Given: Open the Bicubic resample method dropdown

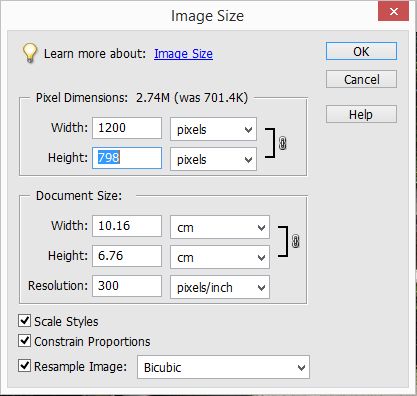Looking at the screenshot, I should click(223, 367).
